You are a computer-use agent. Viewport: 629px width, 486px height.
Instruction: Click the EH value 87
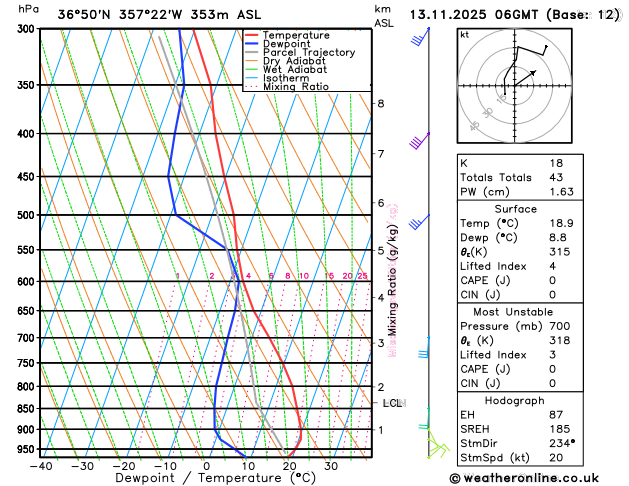tap(556, 415)
